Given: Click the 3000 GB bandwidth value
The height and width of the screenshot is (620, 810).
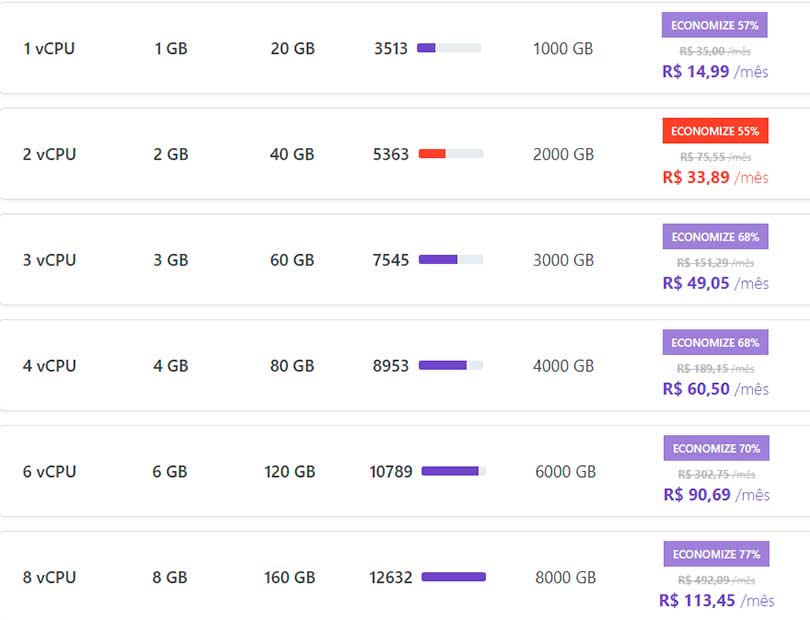Looking at the screenshot, I should click(563, 260).
